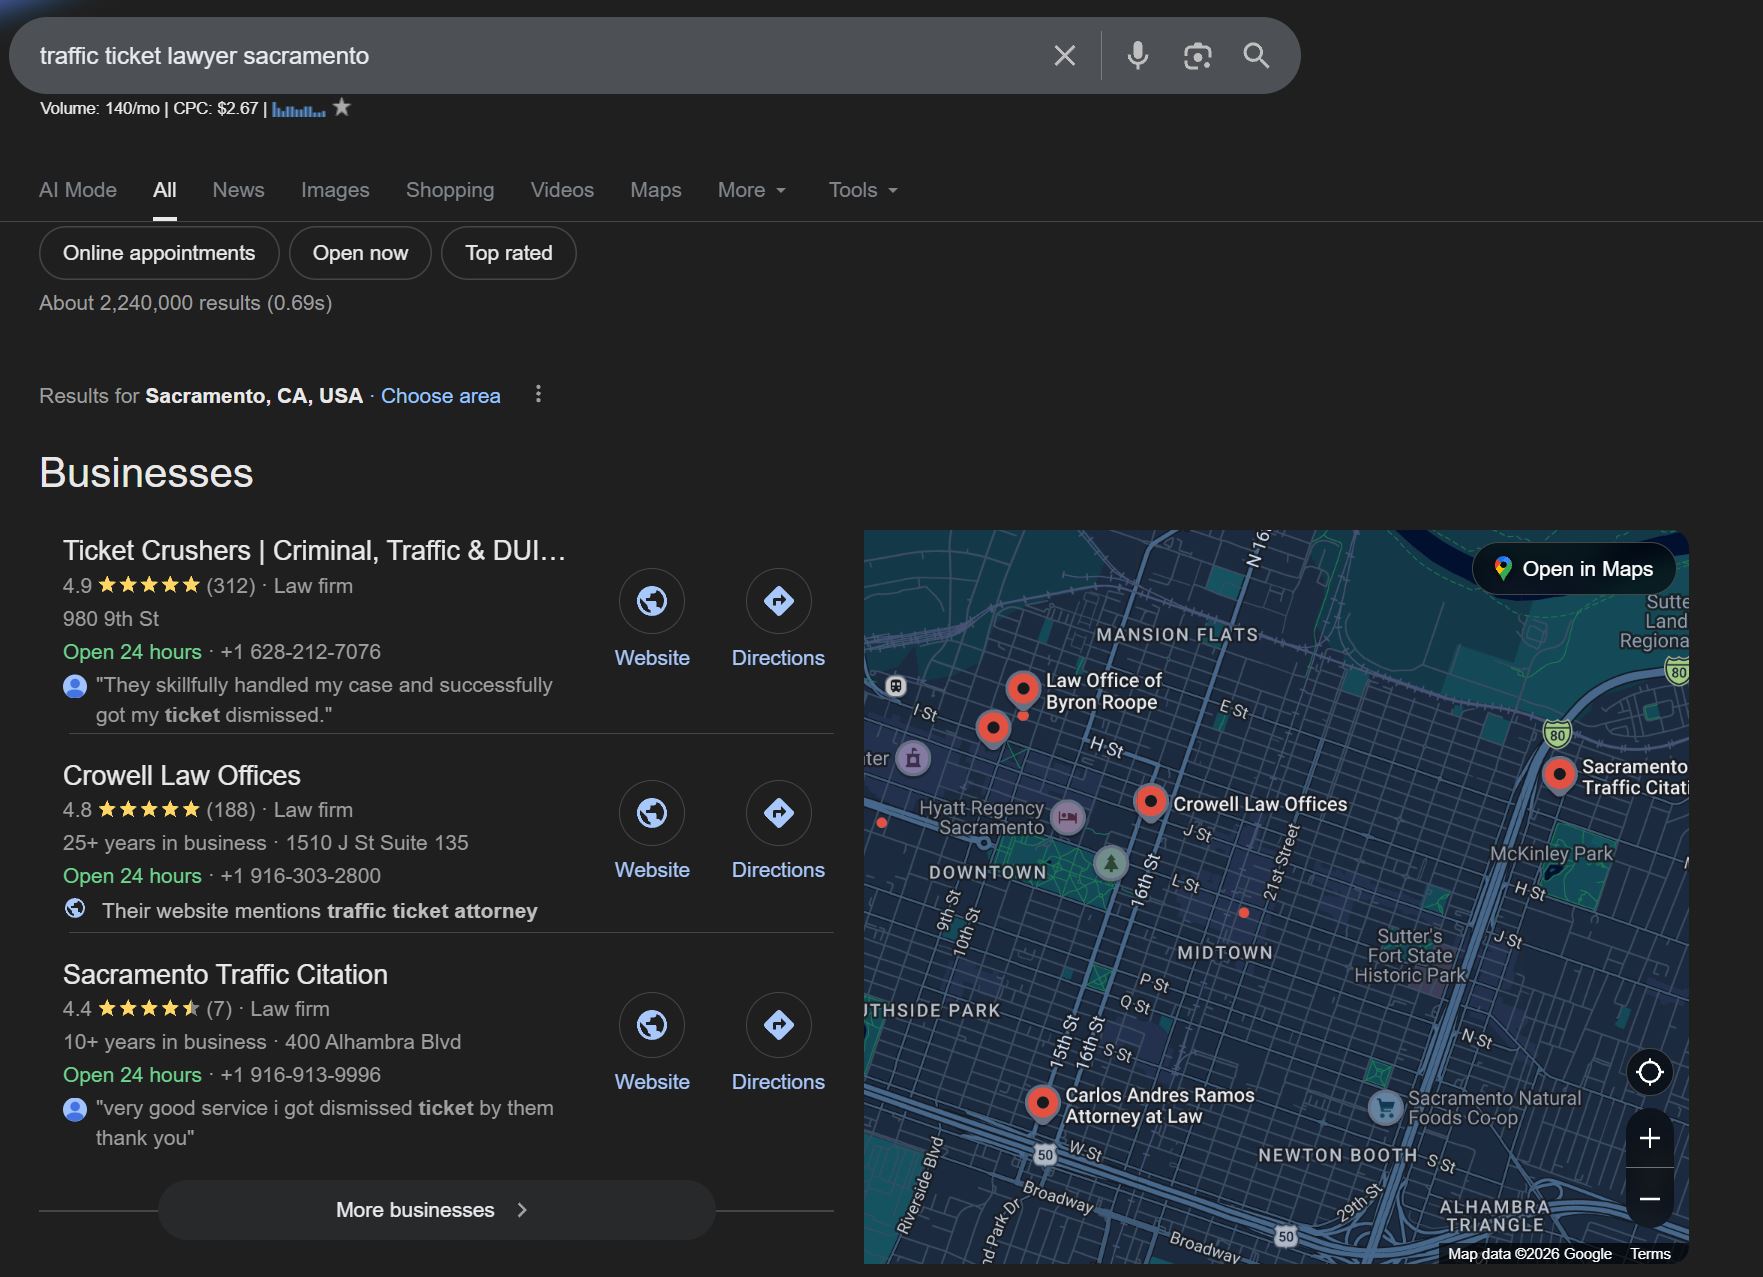This screenshot has width=1763, height=1277.
Task: Open the Tools dropdown
Action: pos(860,190)
